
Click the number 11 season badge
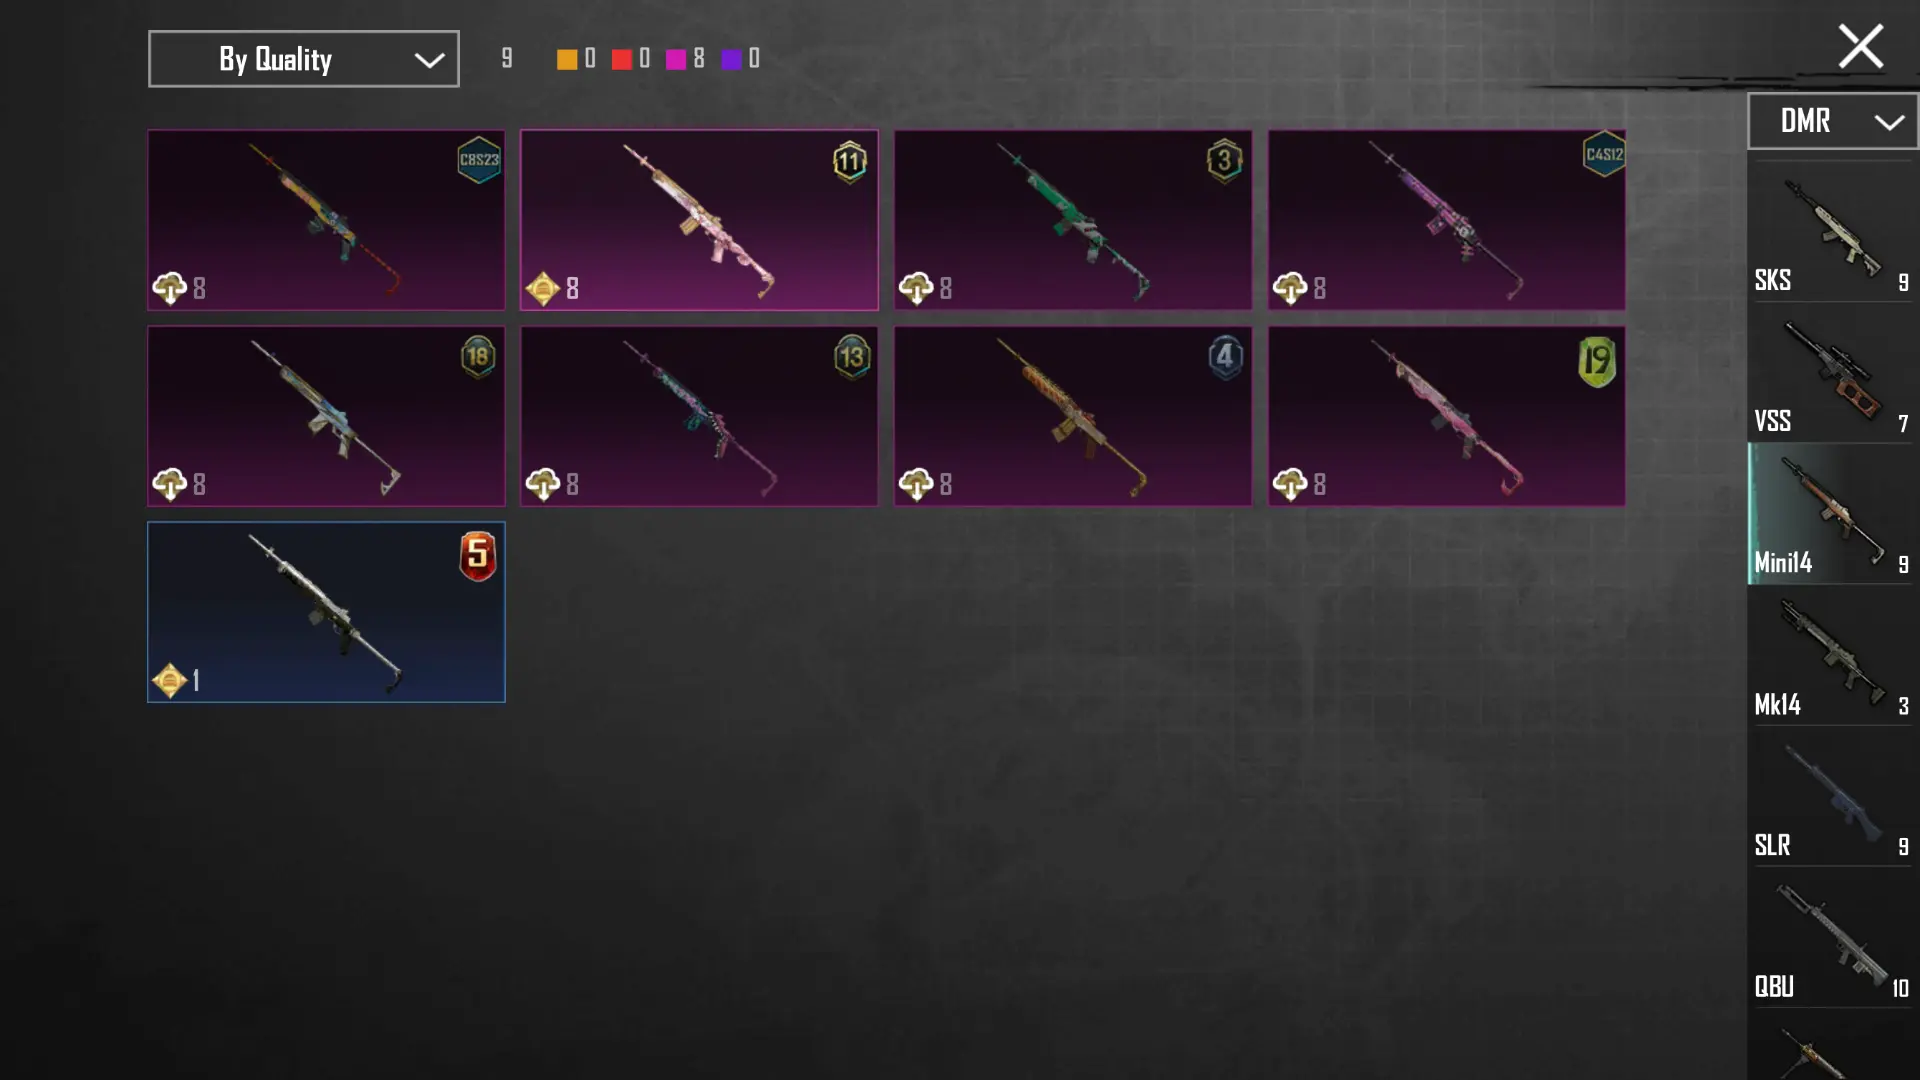[x=850, y=161]
